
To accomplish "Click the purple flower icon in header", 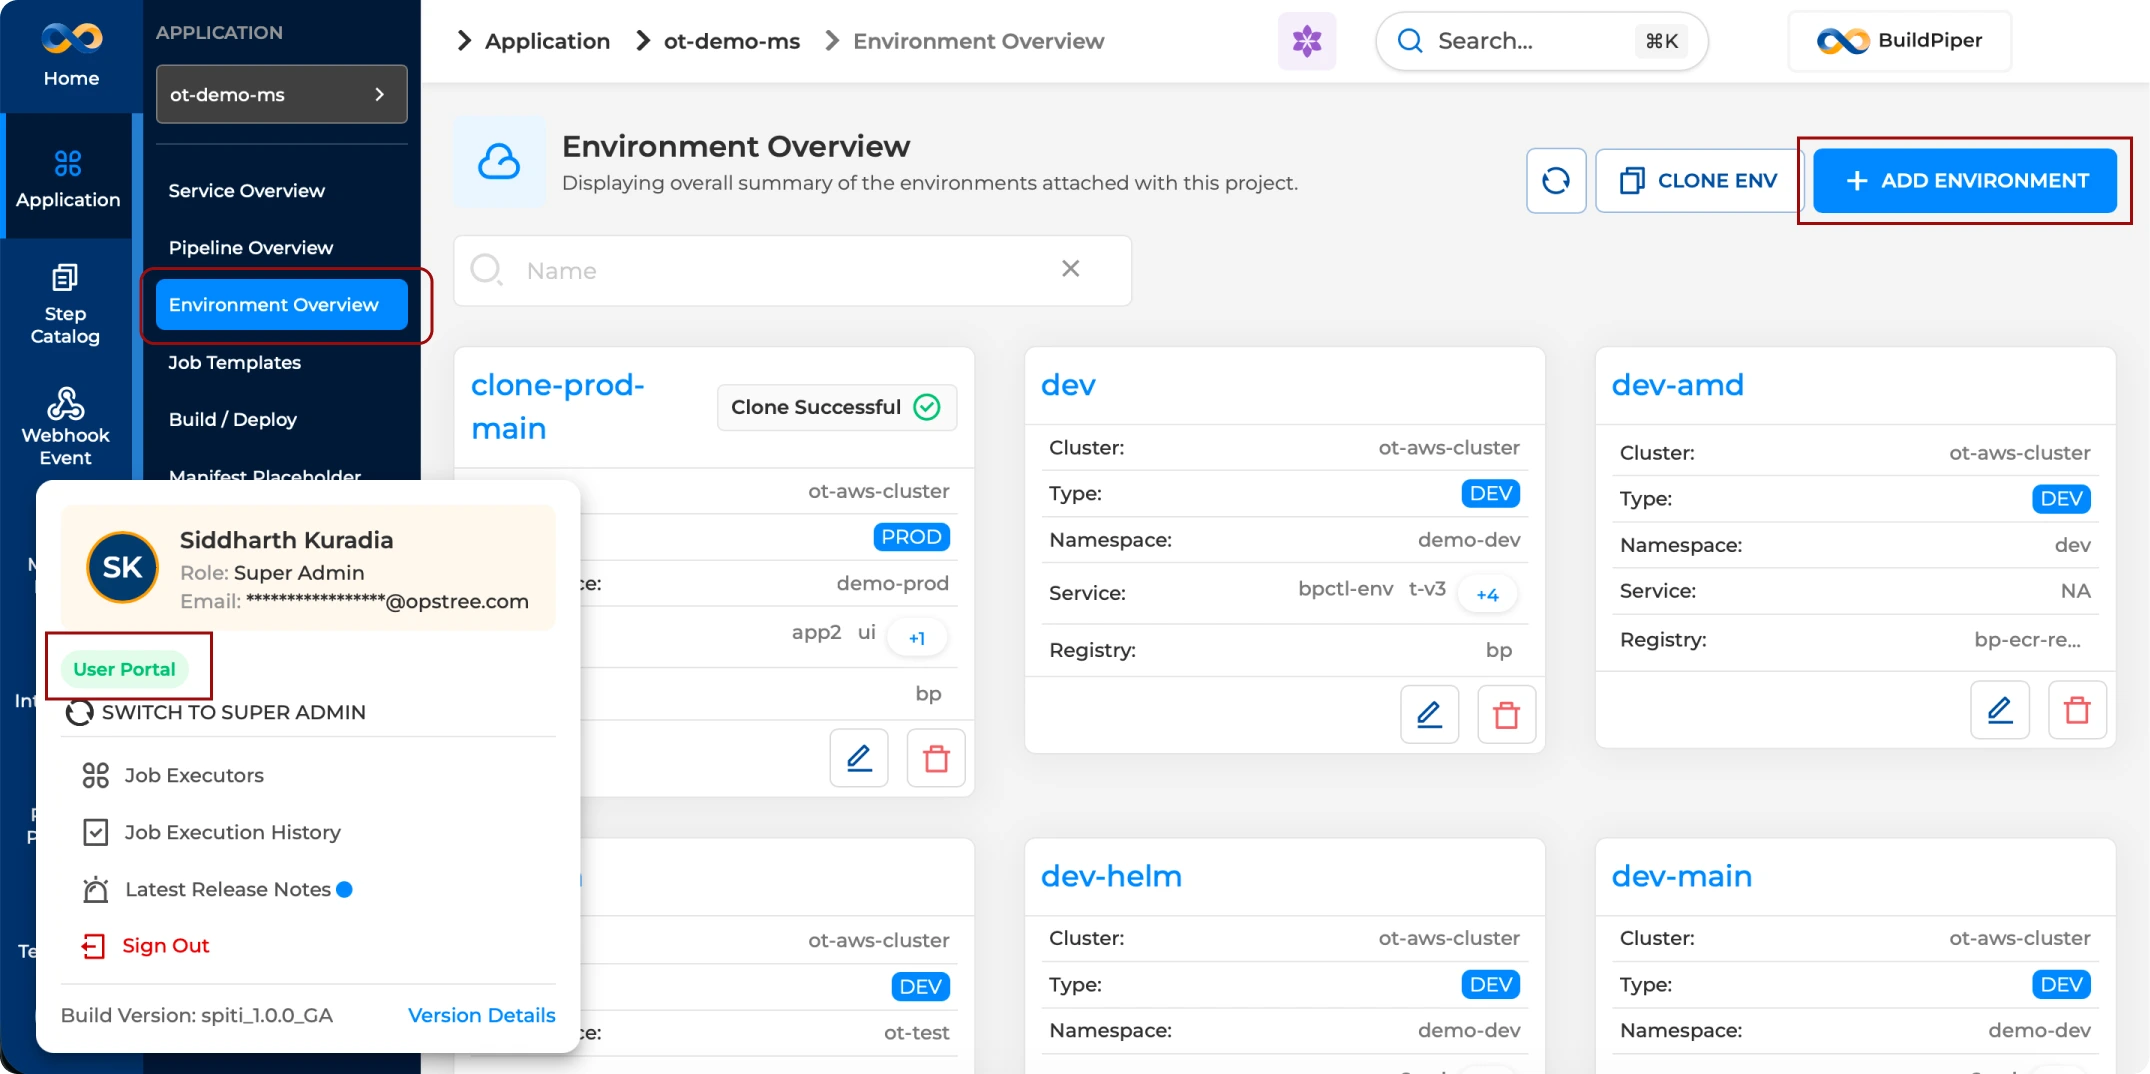I will coord(1306,41).
